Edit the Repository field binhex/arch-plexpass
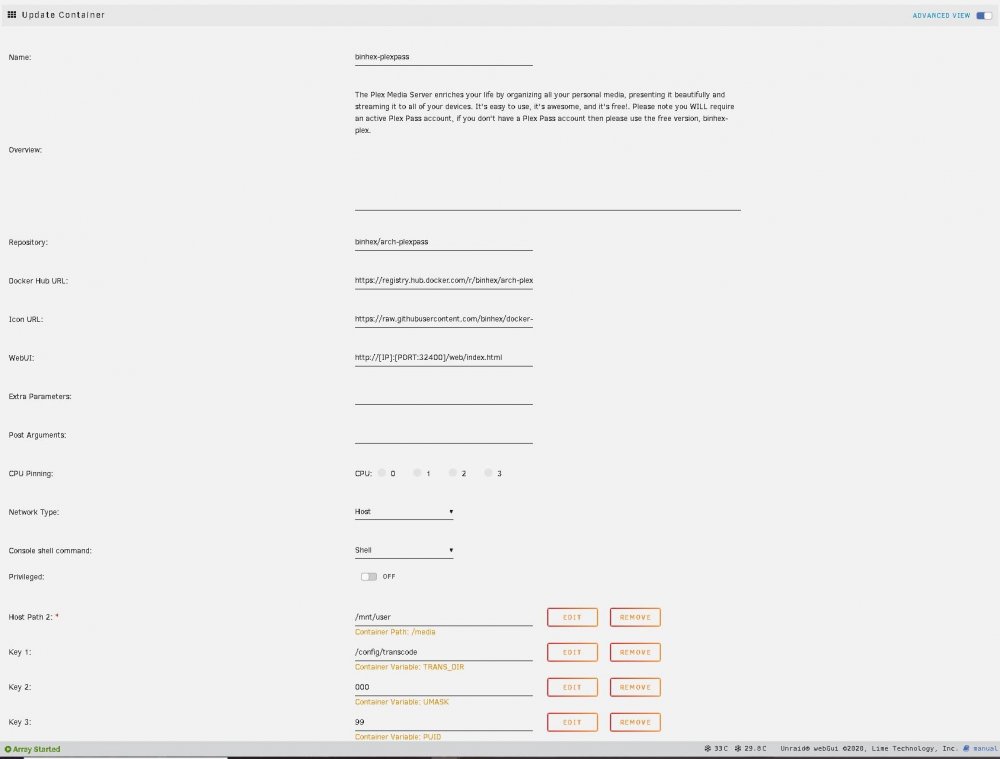 click(x=443, y=242)
